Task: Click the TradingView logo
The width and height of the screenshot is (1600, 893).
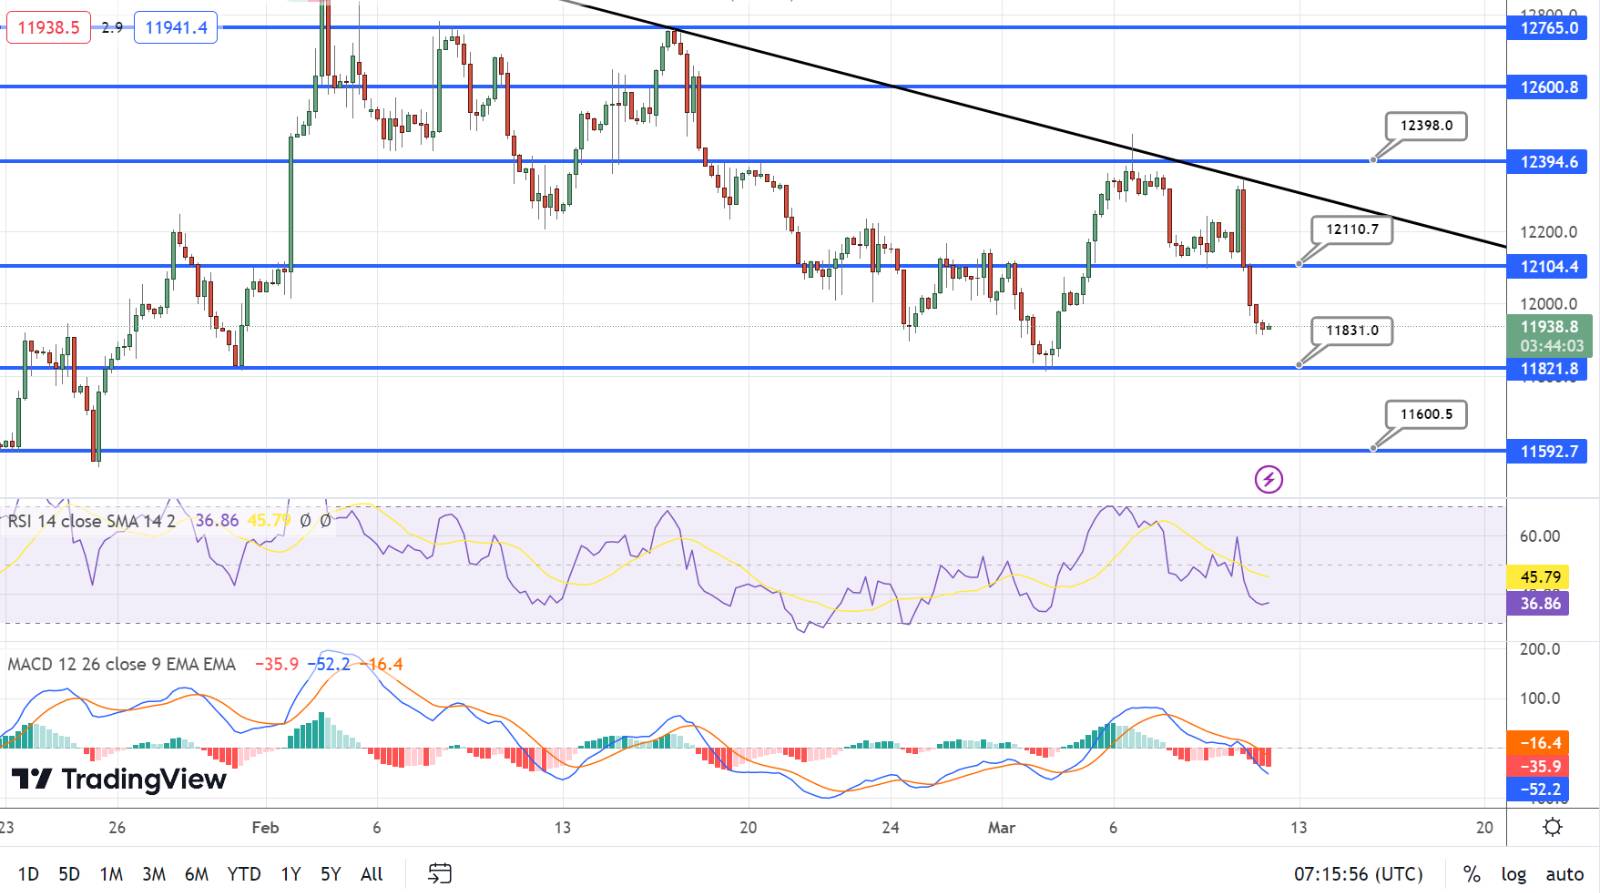Action: click(119, 779)
